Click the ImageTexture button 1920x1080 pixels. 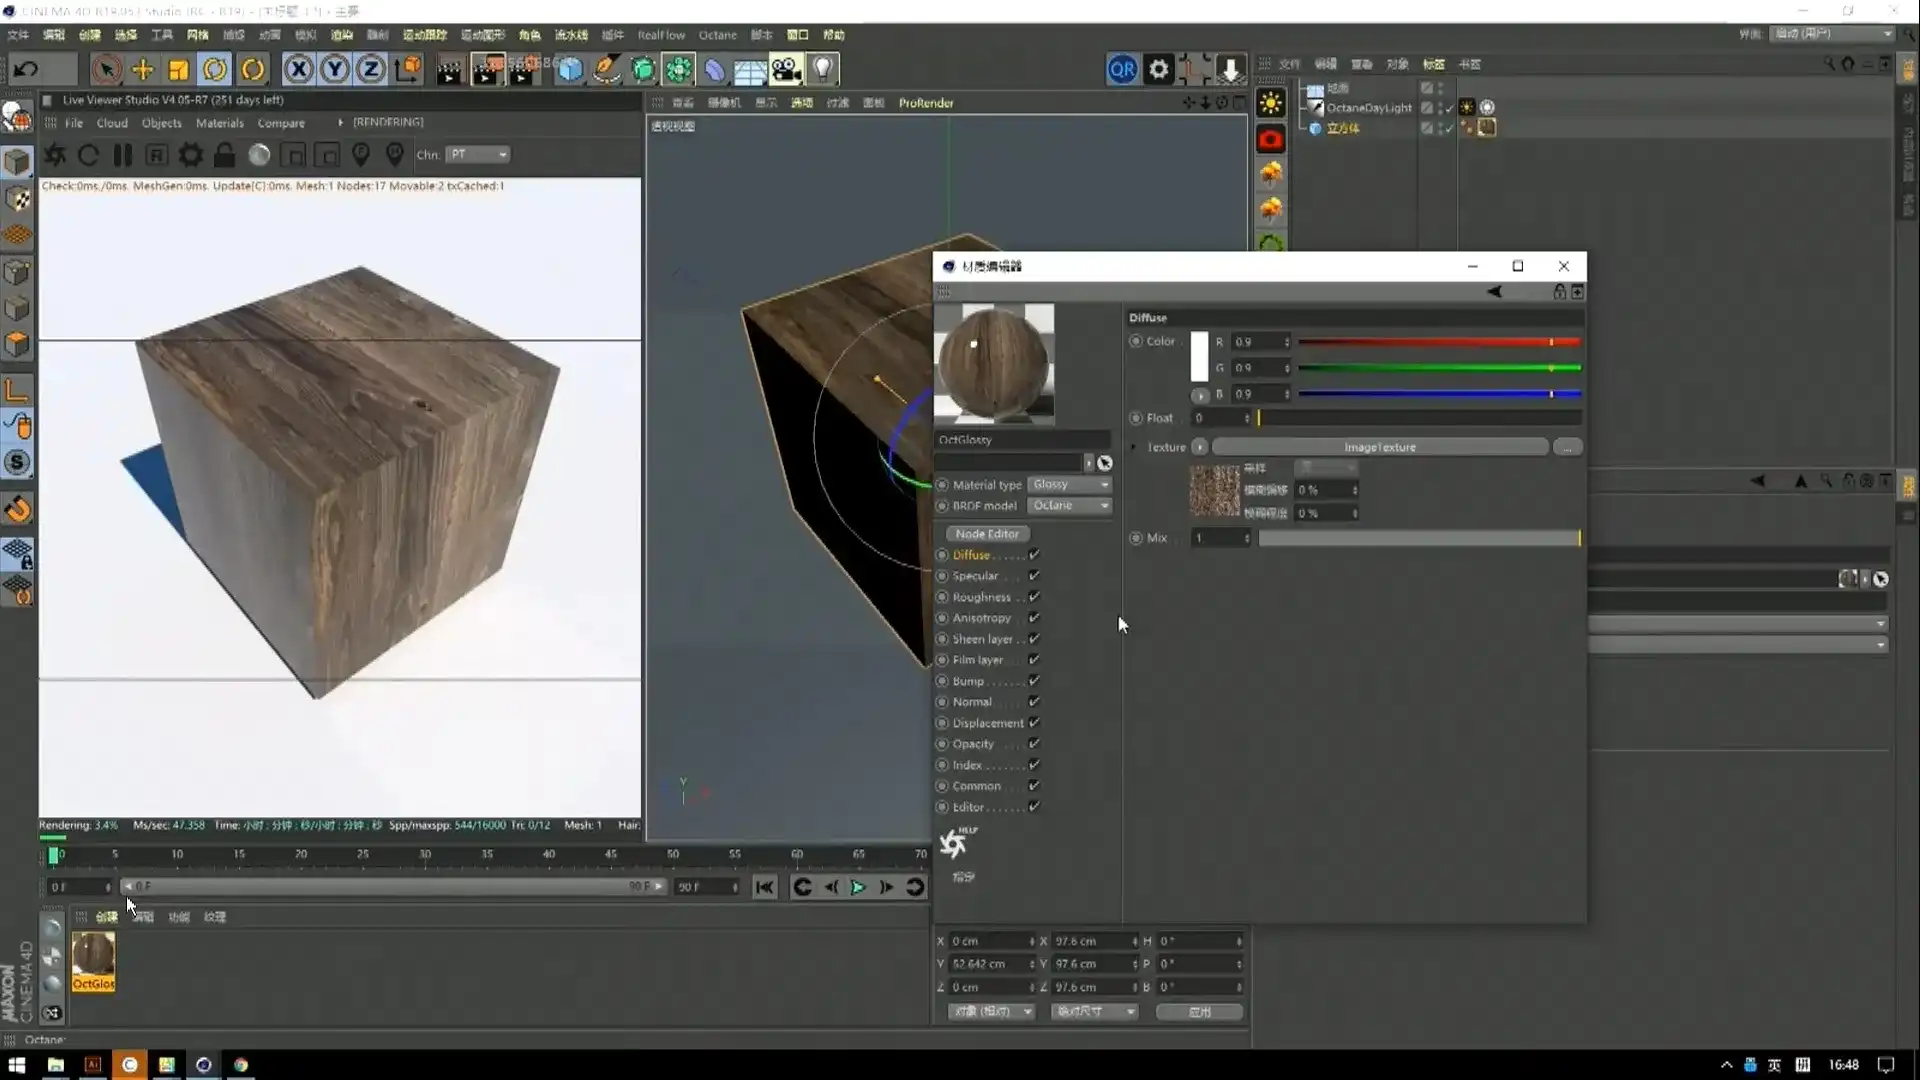[x=1379, y=447]
